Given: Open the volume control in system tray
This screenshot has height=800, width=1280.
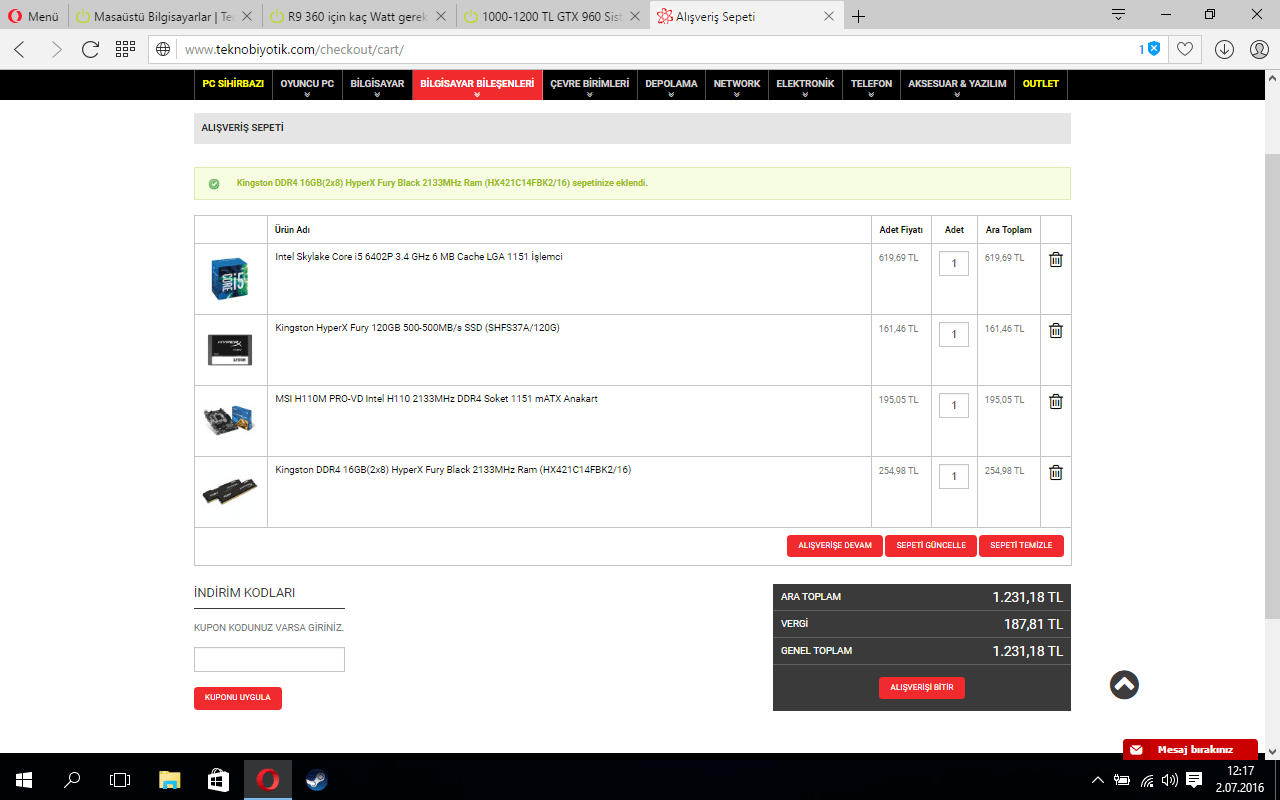Looking at the screenshot, I should click(x=1170, y=780).
